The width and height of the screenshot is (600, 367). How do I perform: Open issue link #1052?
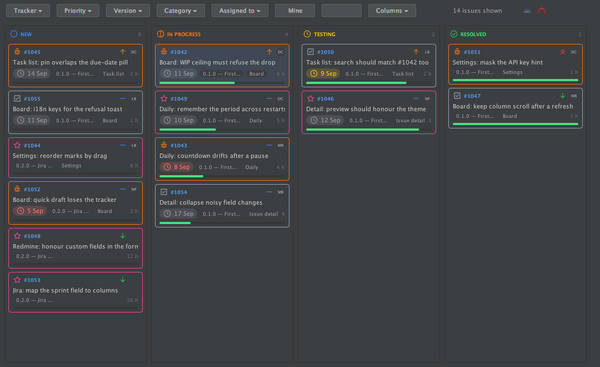[32, 189]
